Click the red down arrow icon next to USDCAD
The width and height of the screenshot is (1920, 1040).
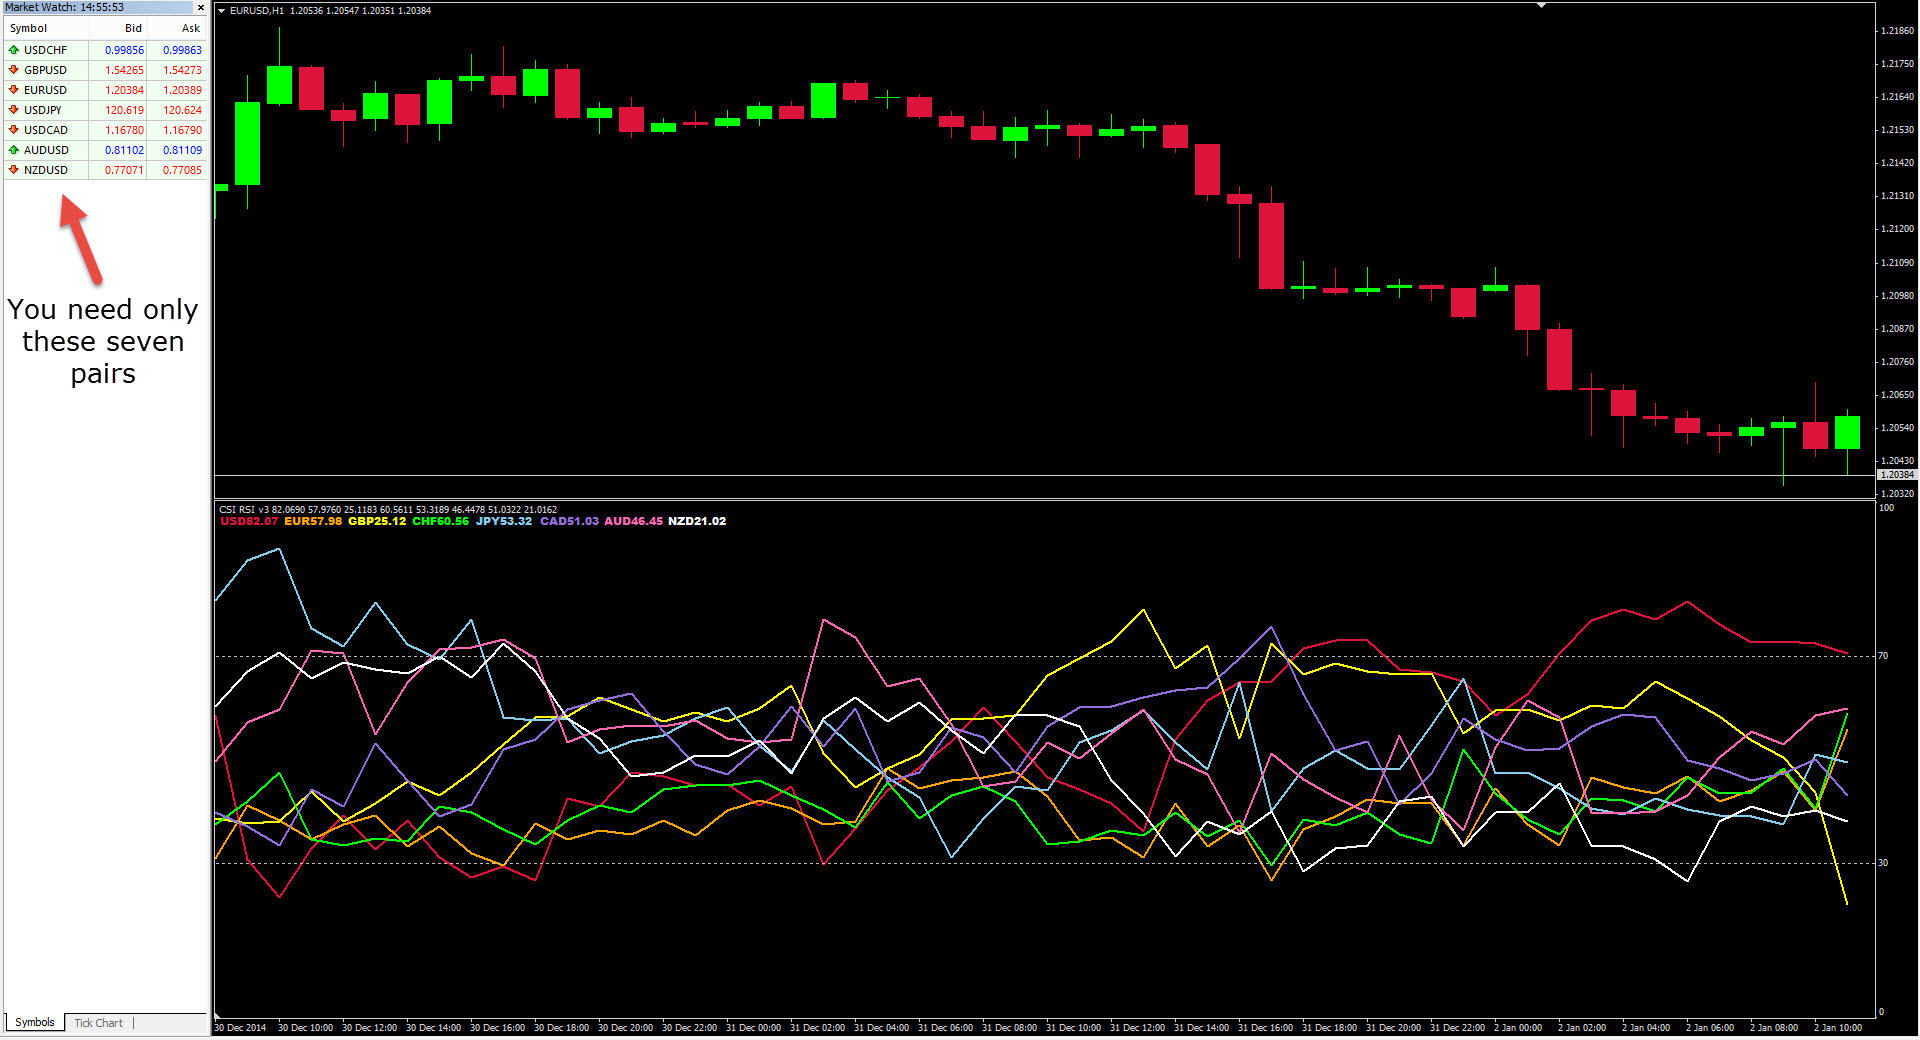click(x=14, y=130)
